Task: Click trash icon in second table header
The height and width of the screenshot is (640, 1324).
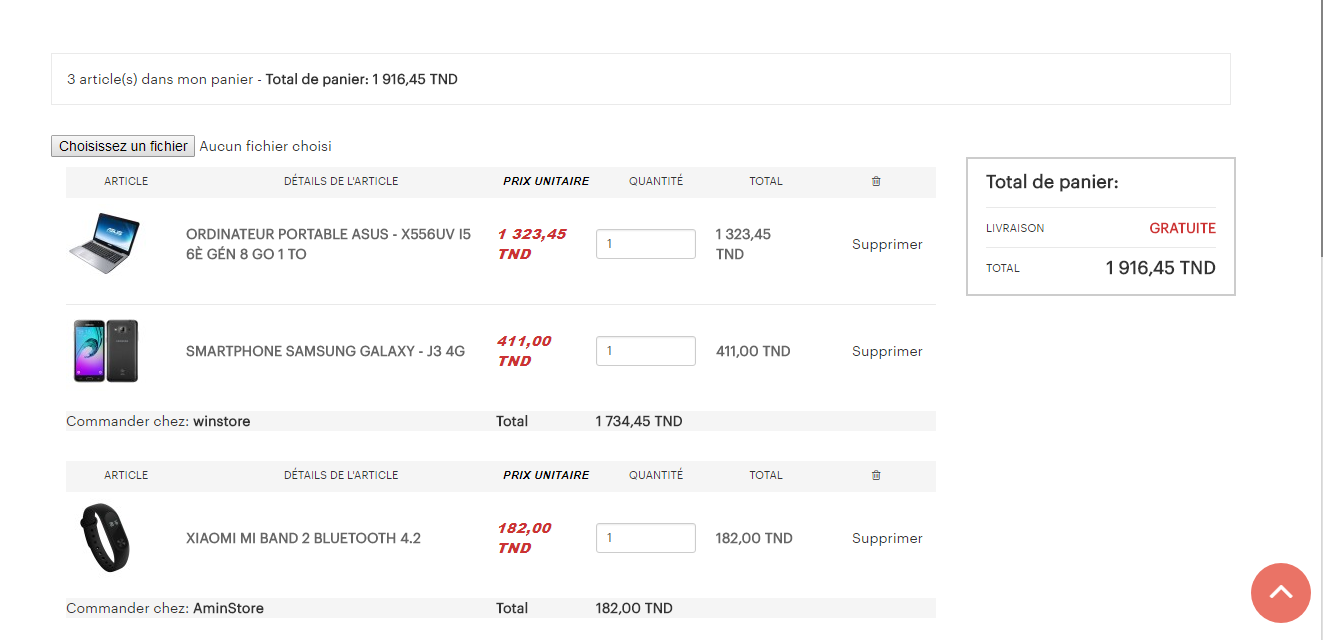Action: pyautogui.click(x=876, y=476)
